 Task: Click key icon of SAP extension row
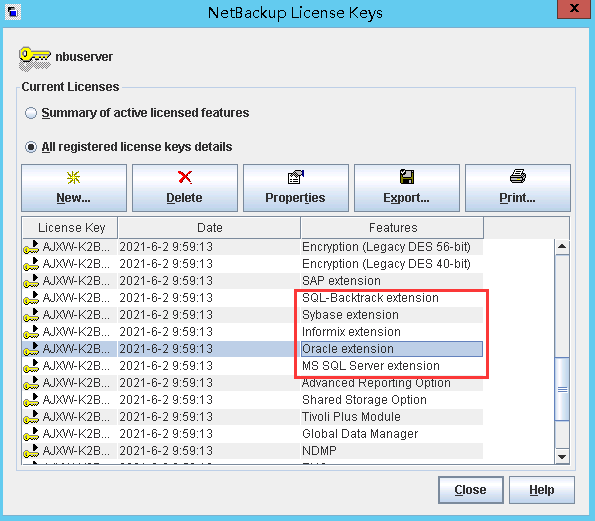31,281
